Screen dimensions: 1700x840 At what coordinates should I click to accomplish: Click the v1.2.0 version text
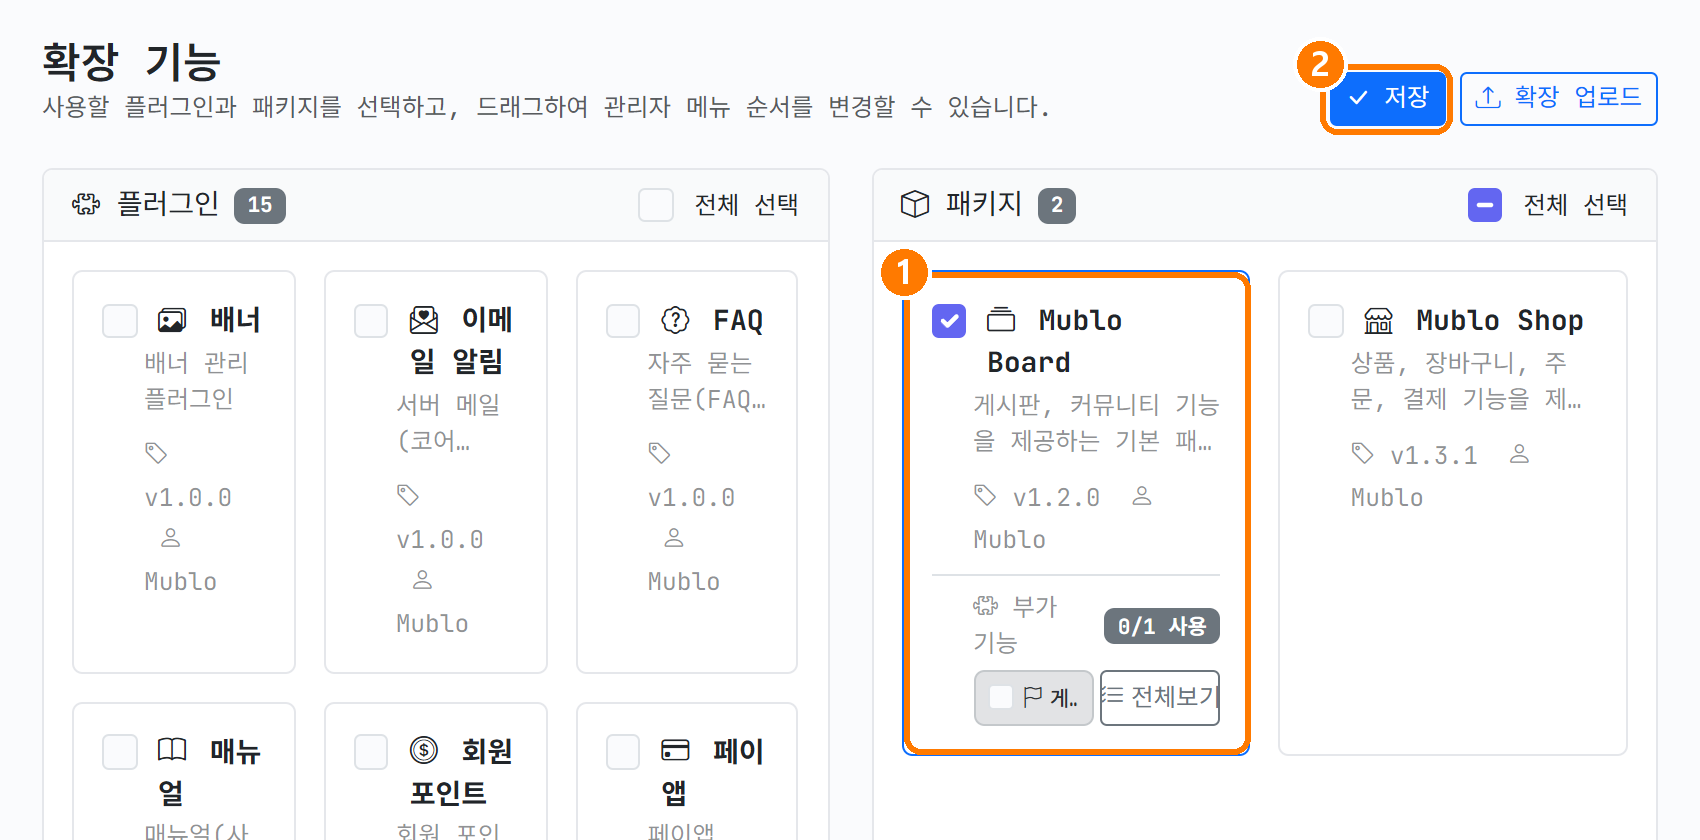pos(1056,497)
